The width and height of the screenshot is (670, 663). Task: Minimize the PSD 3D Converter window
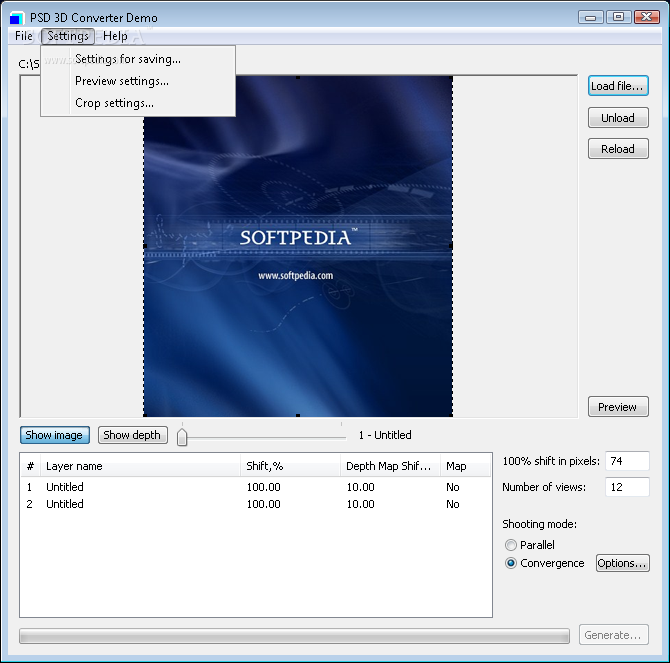(x=591, y=17)
